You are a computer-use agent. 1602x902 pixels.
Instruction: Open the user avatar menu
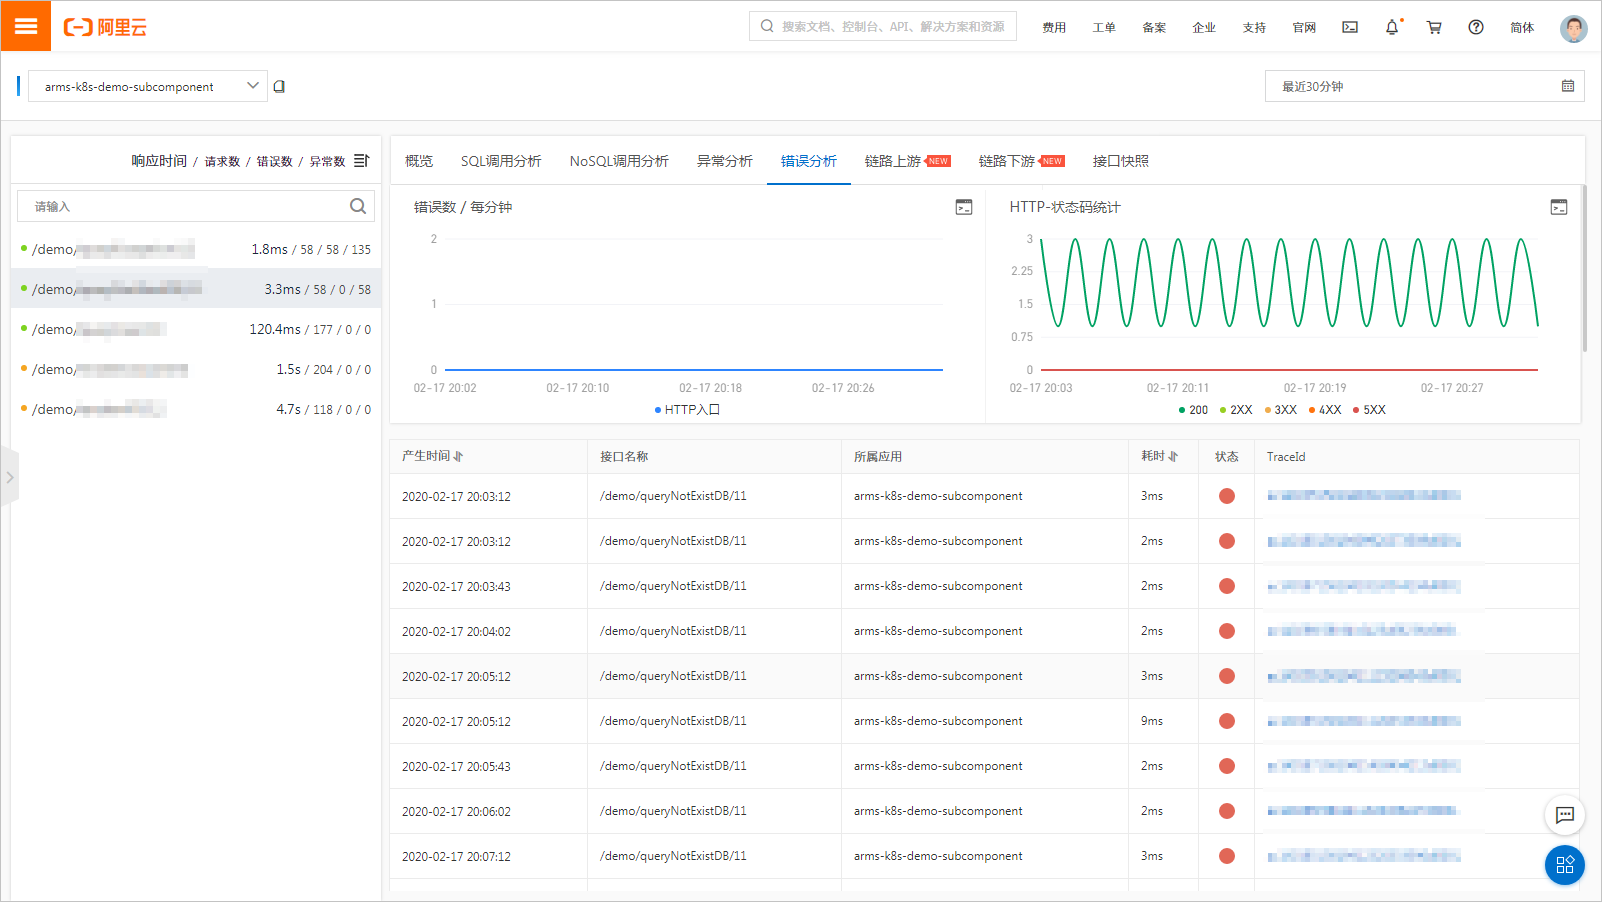click(x=1574, y=28)
